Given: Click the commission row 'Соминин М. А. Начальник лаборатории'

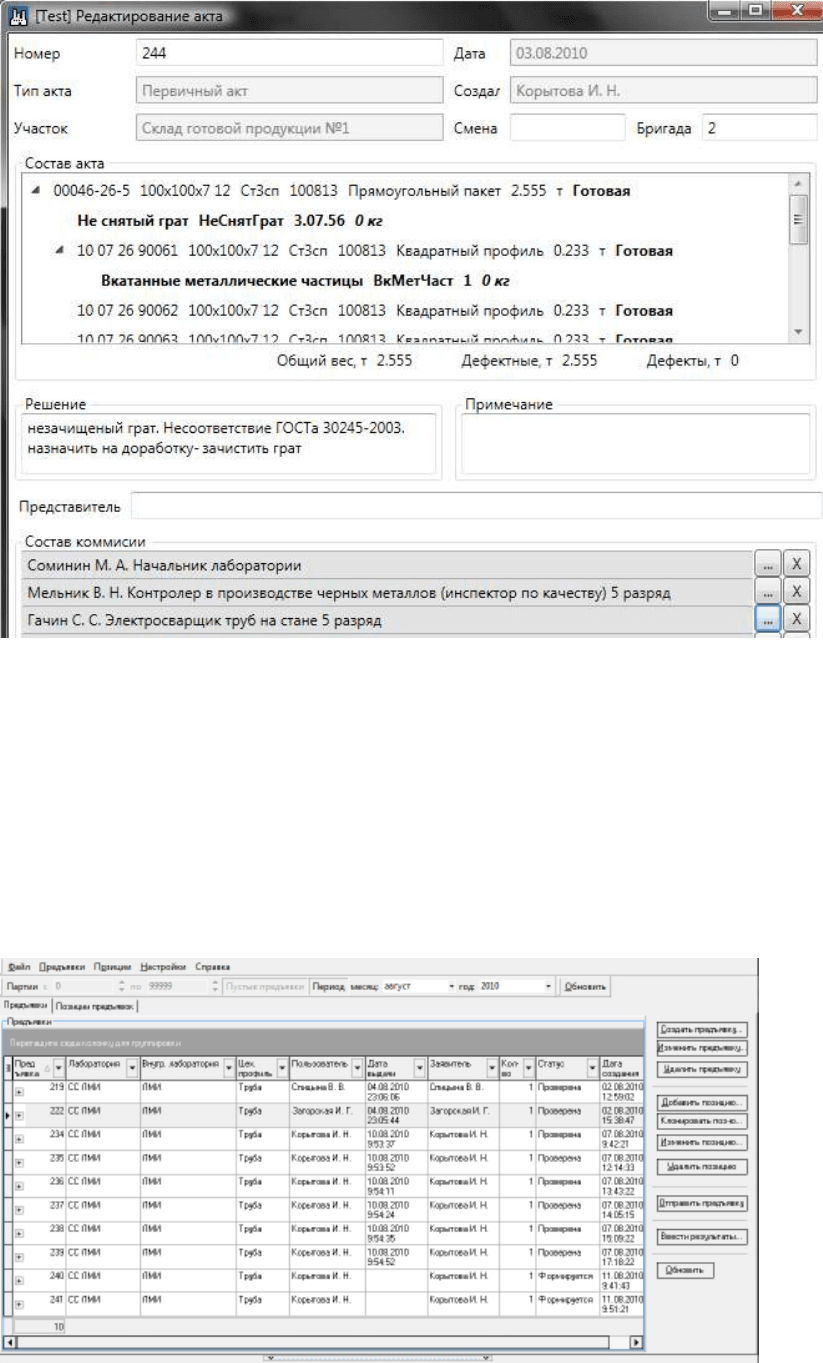Looking at the screenshot, I should [x=385, y=565].
